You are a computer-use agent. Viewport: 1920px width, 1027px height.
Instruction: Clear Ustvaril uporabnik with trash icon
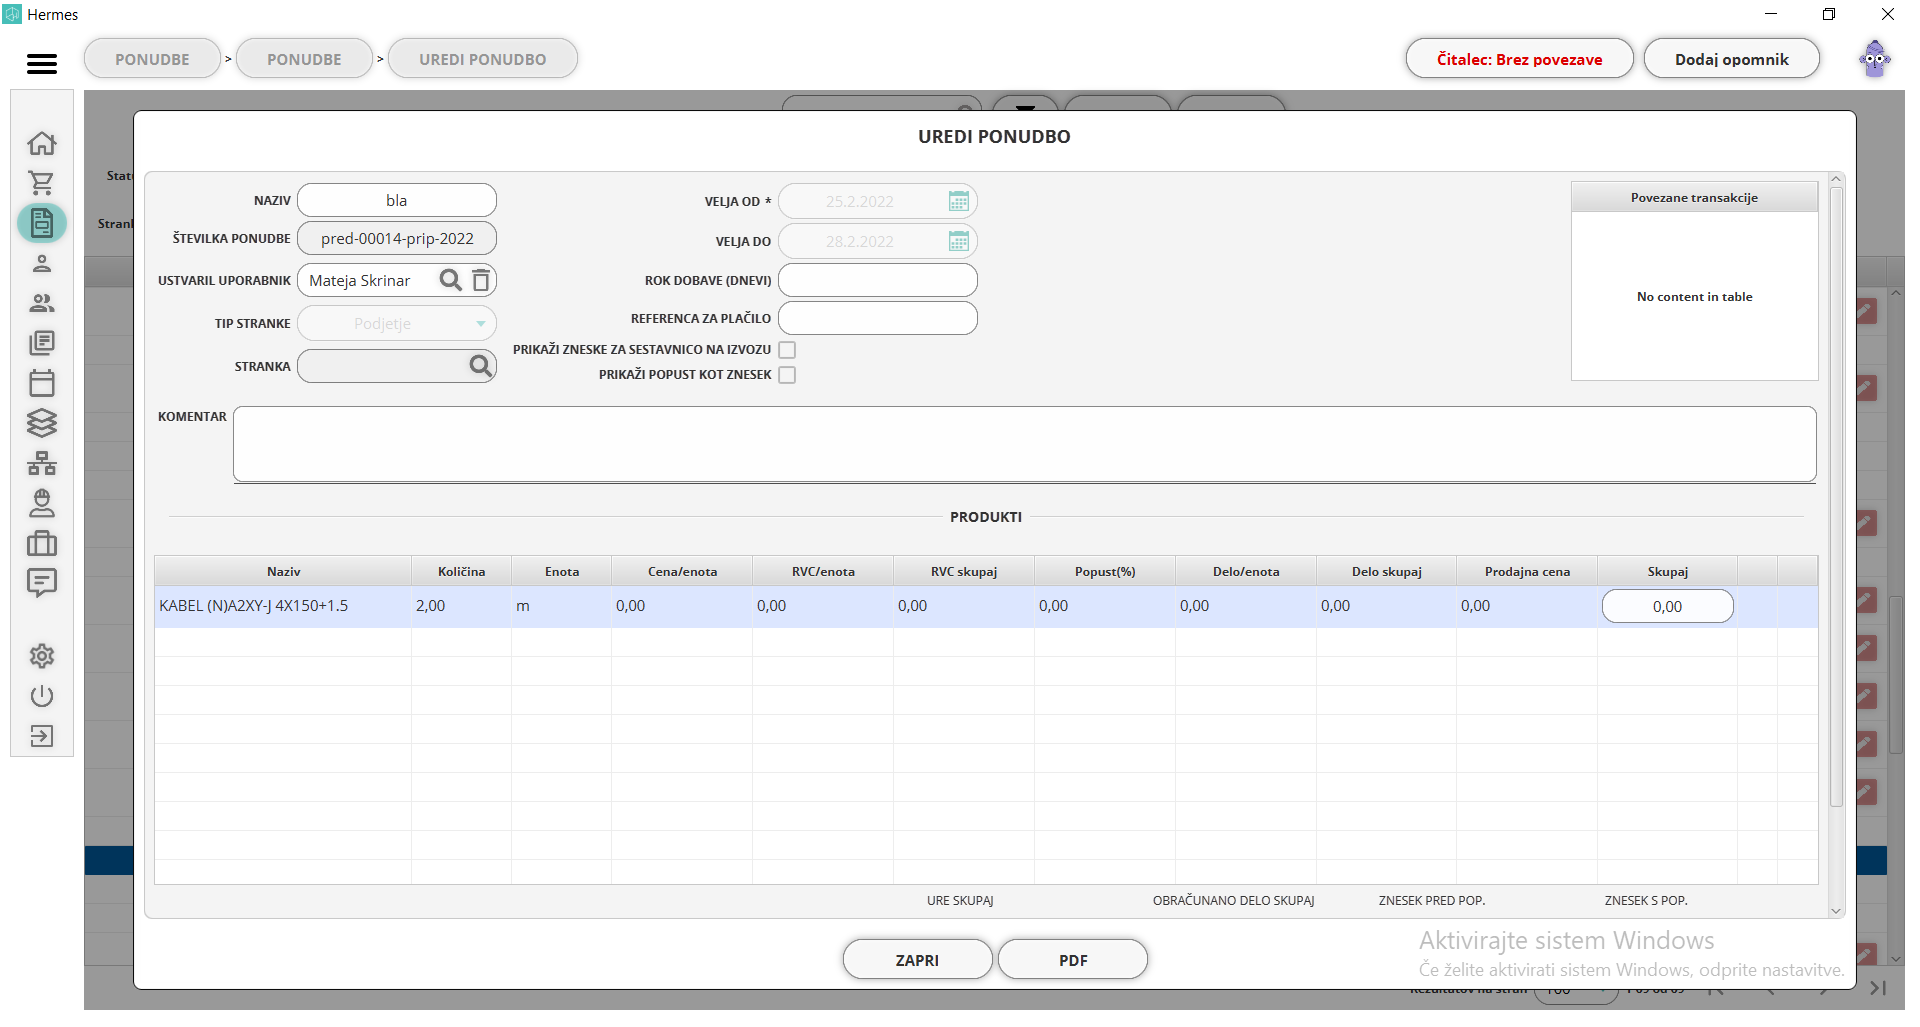(x=481, y=280)
